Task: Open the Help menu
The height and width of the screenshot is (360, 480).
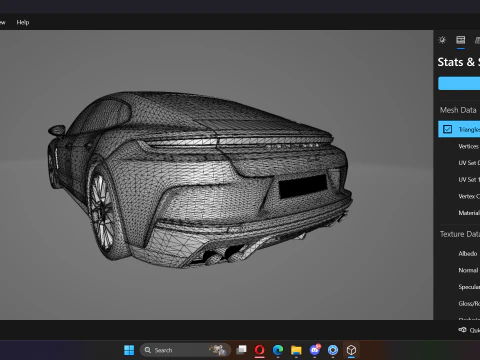Action: pyautogui.click(x=23, y=22)
